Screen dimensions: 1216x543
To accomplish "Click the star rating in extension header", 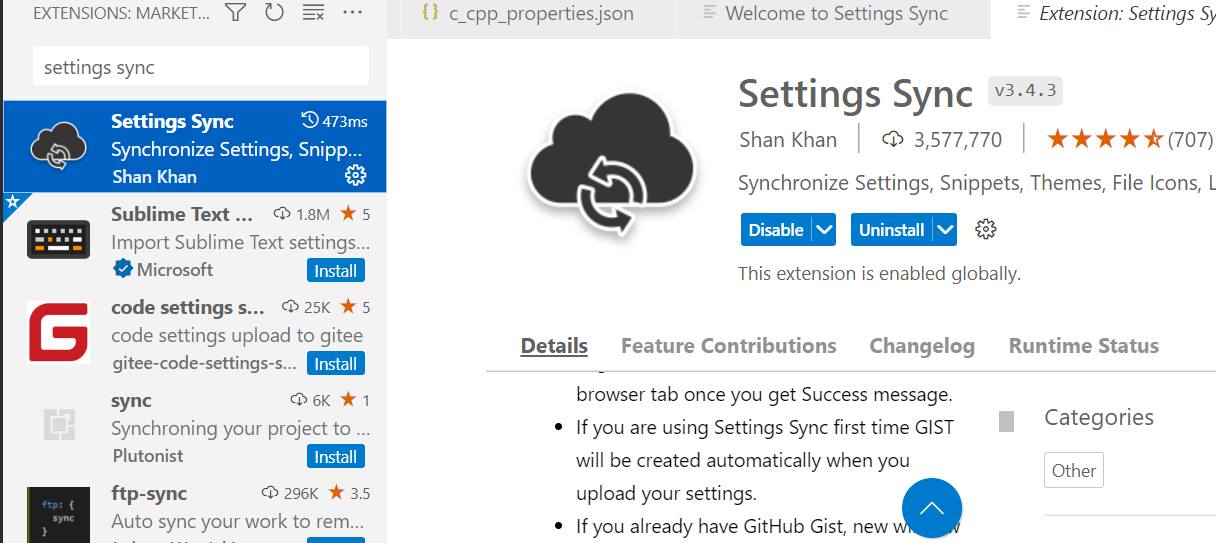I will [1104, 139].
